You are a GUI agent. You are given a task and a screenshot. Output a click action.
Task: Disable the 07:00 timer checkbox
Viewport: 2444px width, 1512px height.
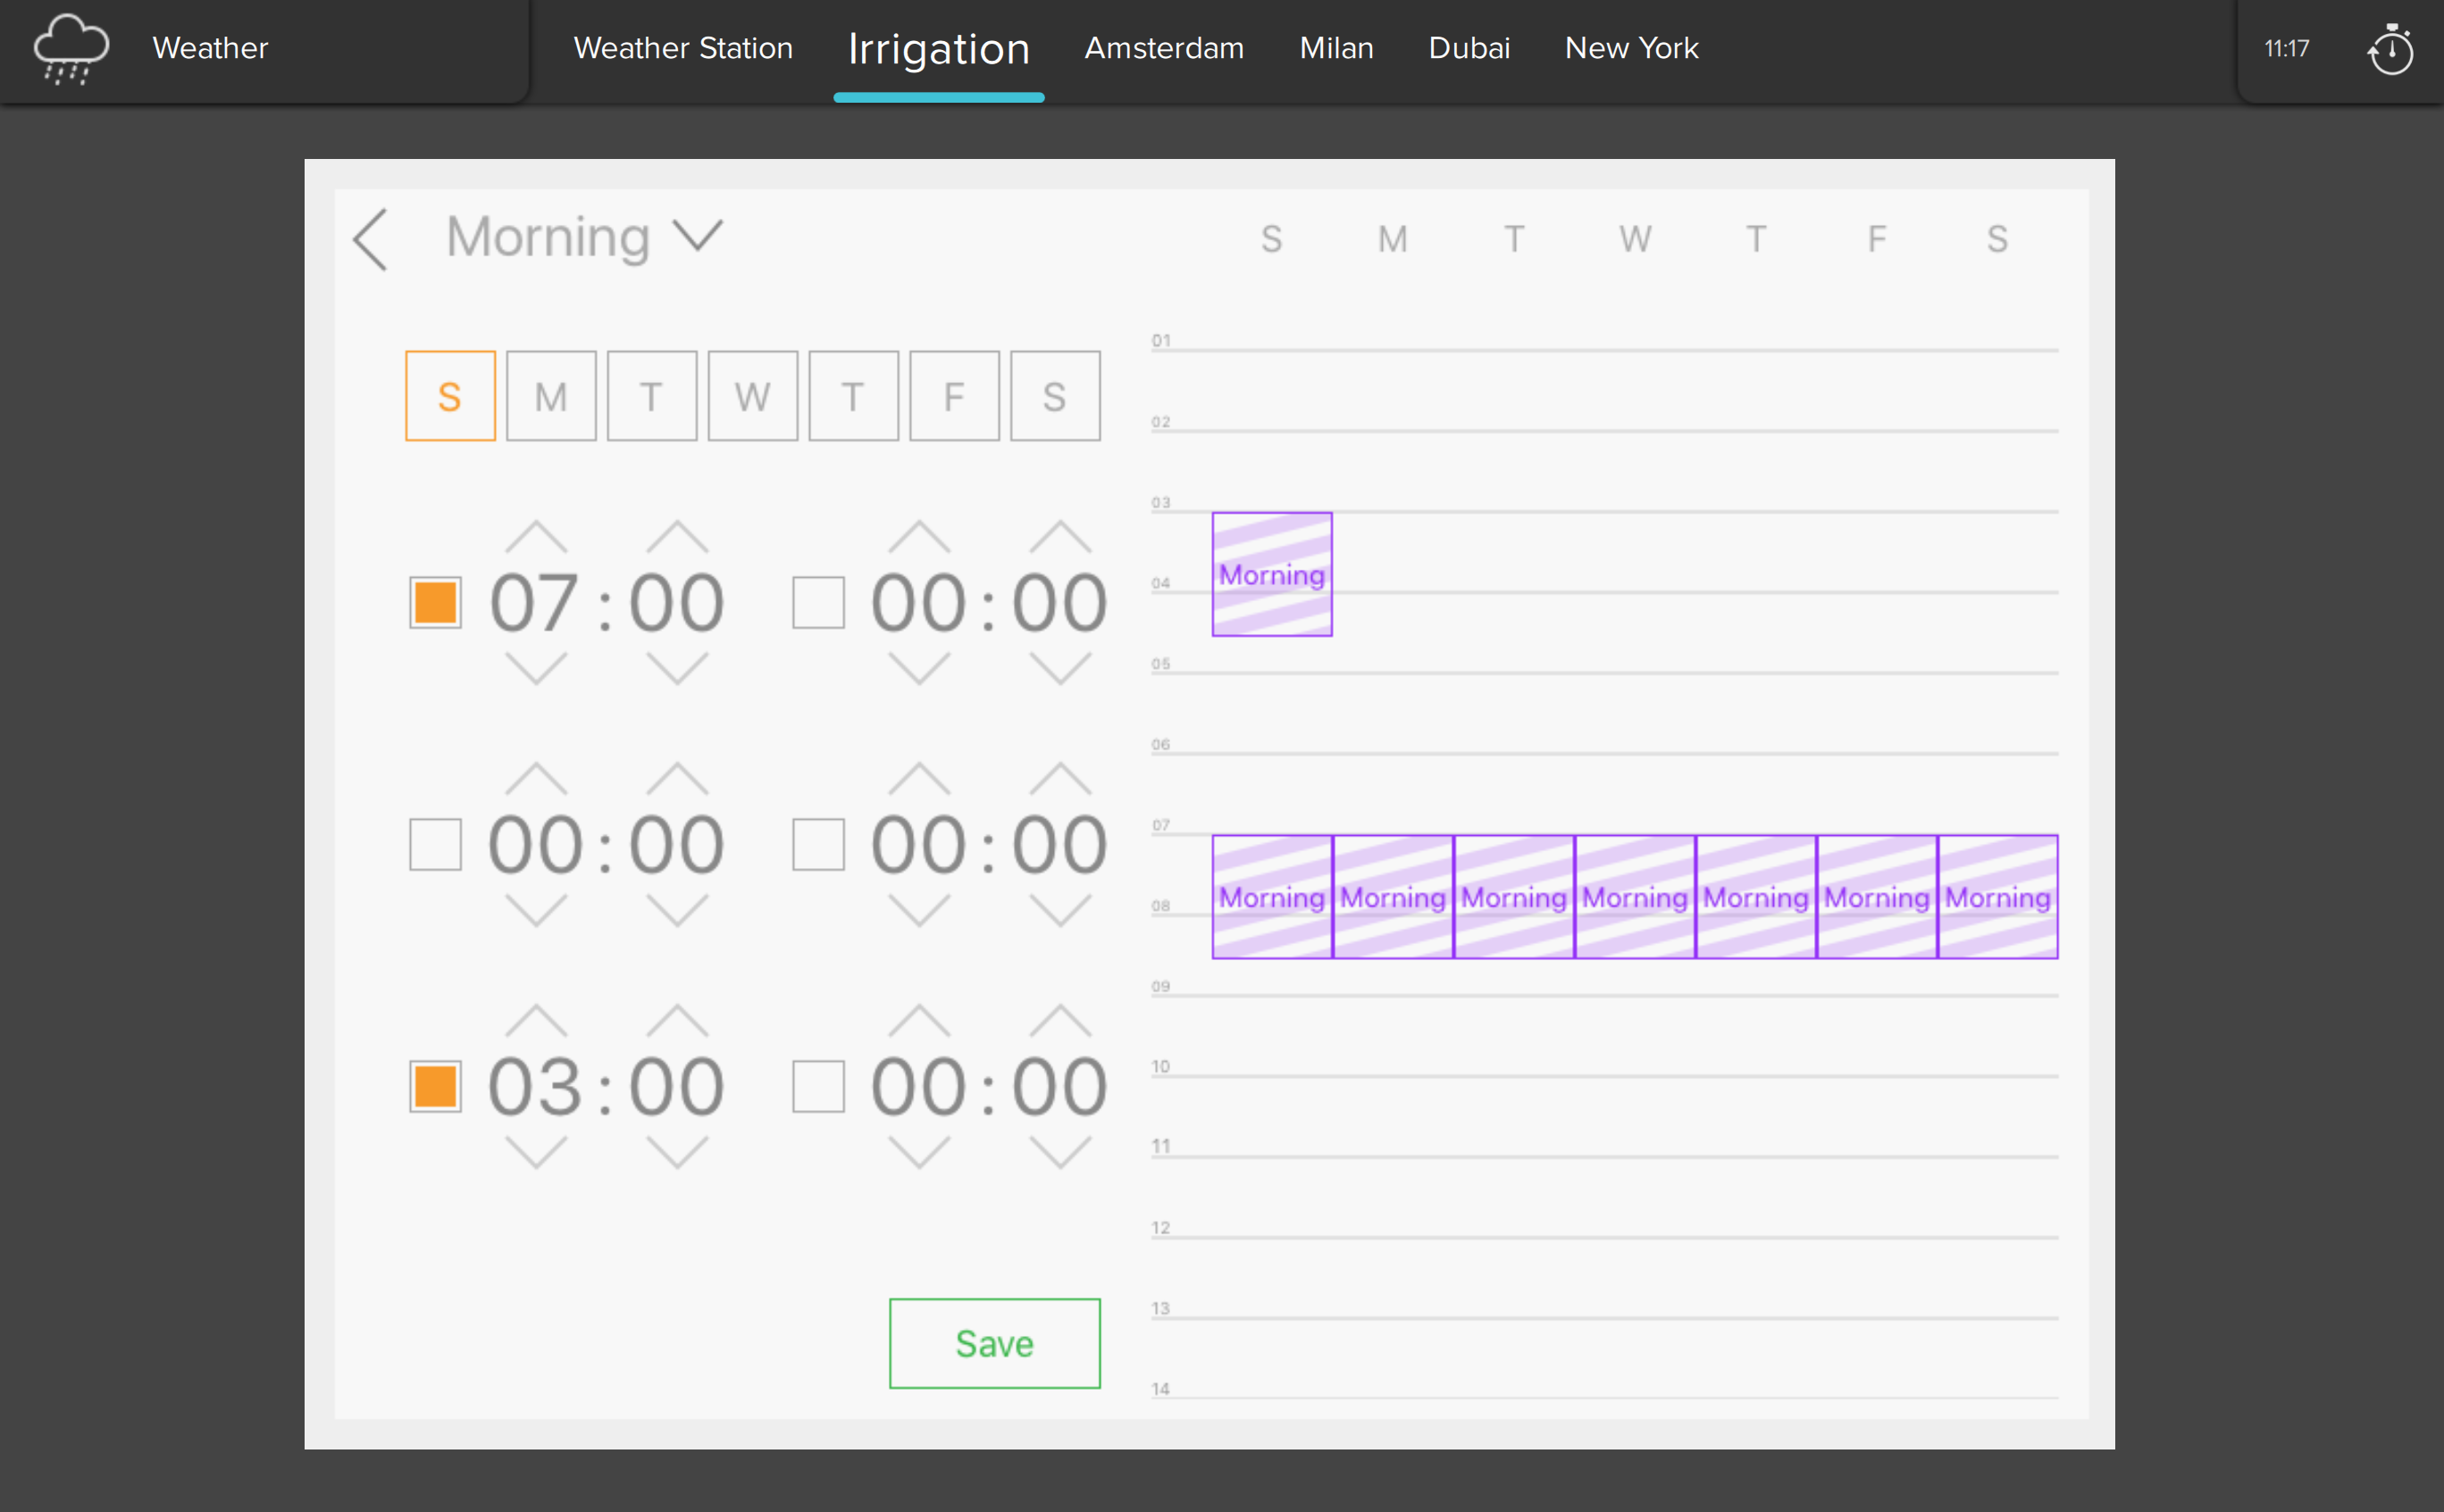435,603
